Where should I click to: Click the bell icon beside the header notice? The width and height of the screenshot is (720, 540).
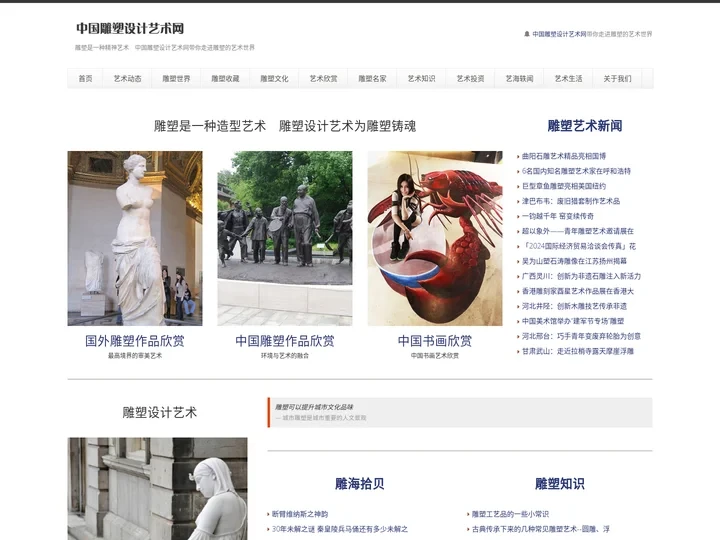(x=527, y=34)
